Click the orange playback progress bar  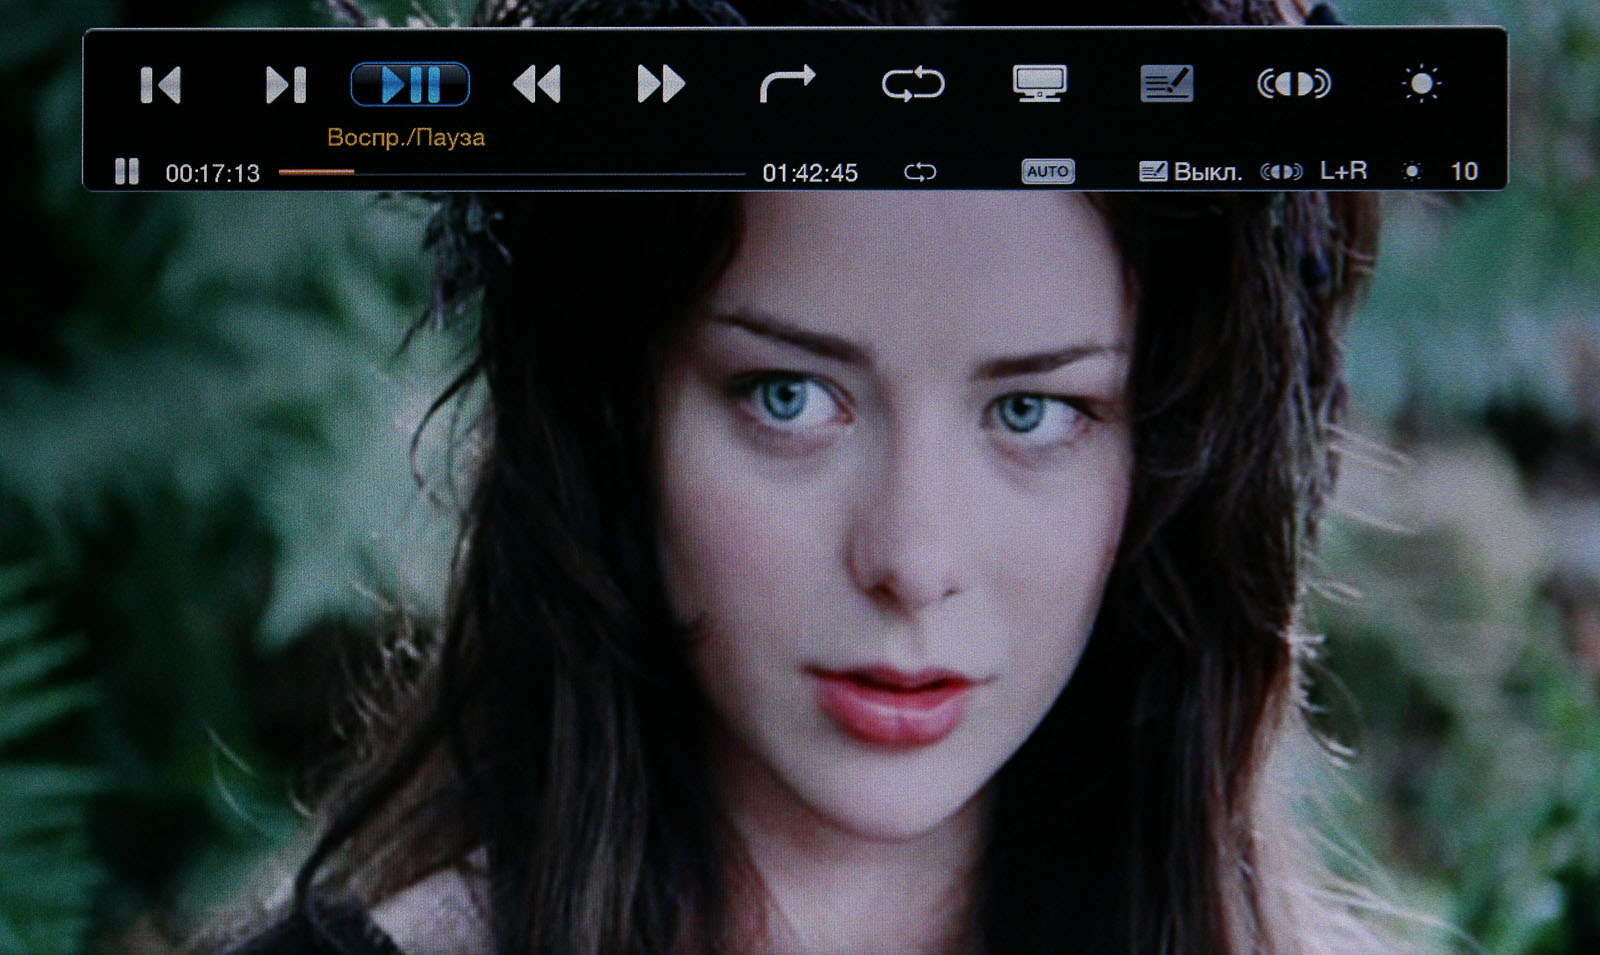point(316,173)
